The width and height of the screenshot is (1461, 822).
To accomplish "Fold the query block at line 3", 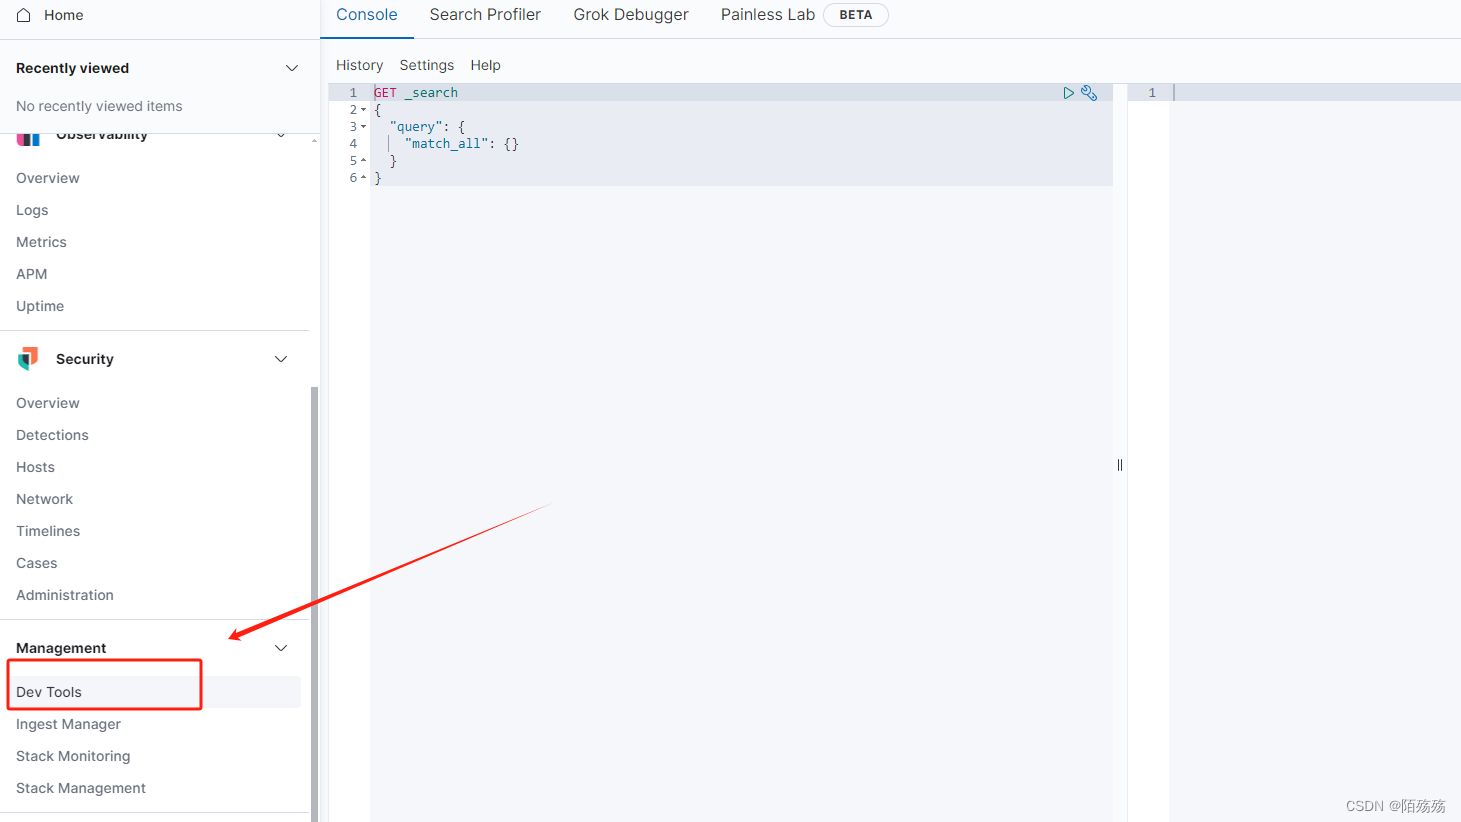I will [x=363, y=127].
